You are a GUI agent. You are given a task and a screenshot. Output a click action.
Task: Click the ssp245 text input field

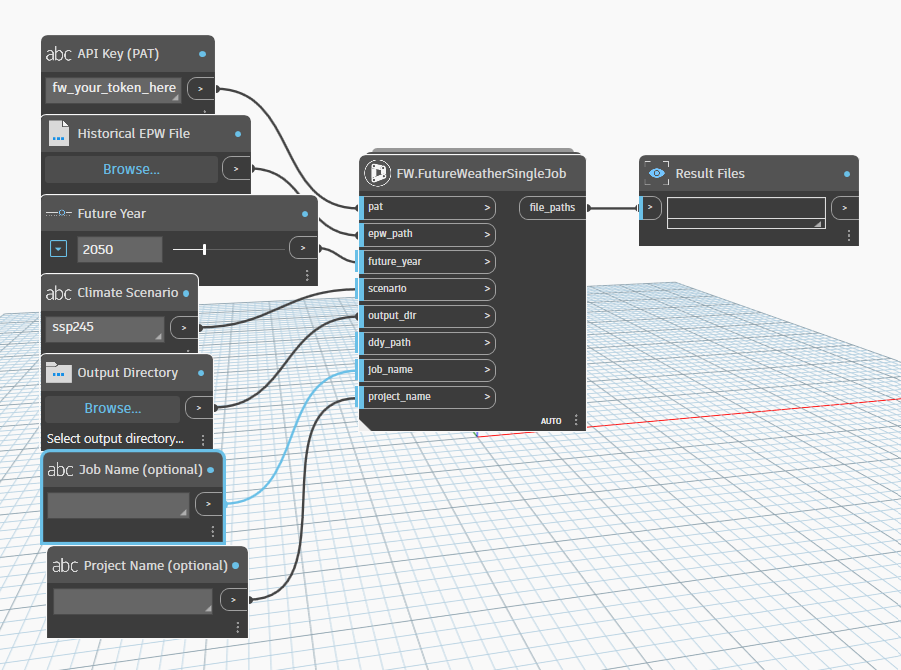[104, 327]
